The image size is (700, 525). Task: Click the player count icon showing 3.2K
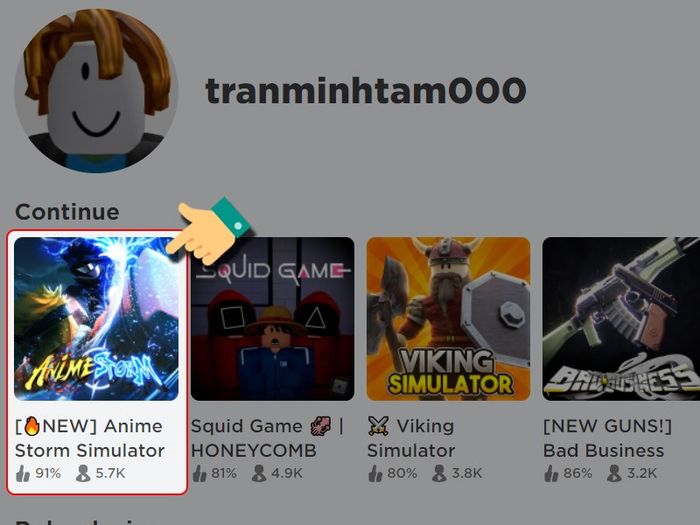click(614, 473)
